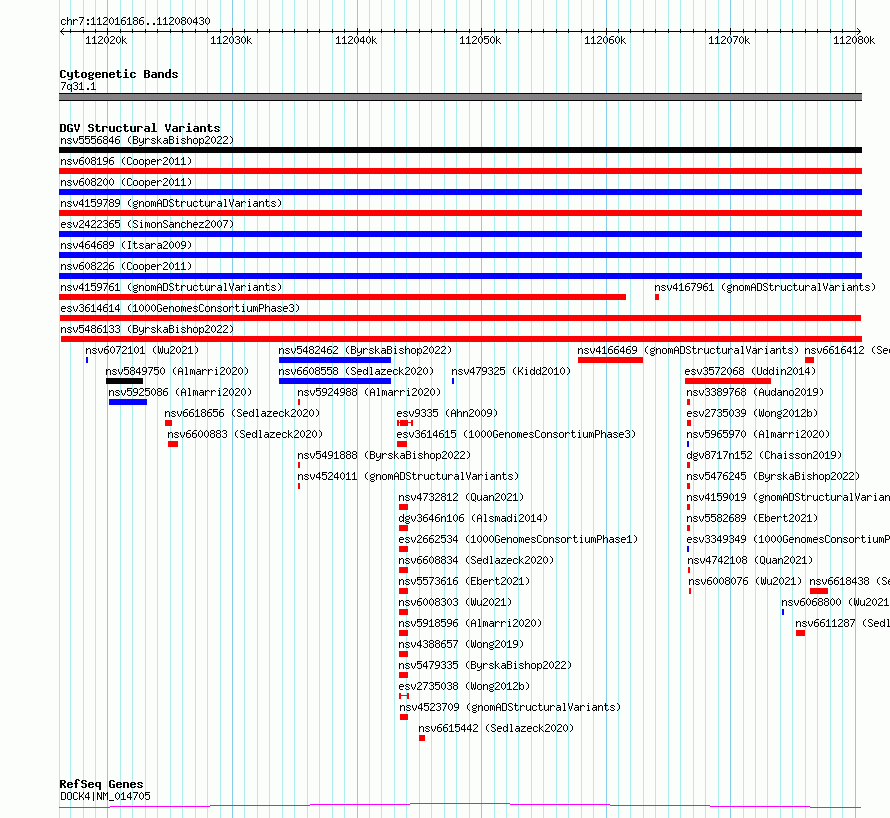
Task: Open the nsv5924988 (Almarri2020) label
Action: (369, 392)
